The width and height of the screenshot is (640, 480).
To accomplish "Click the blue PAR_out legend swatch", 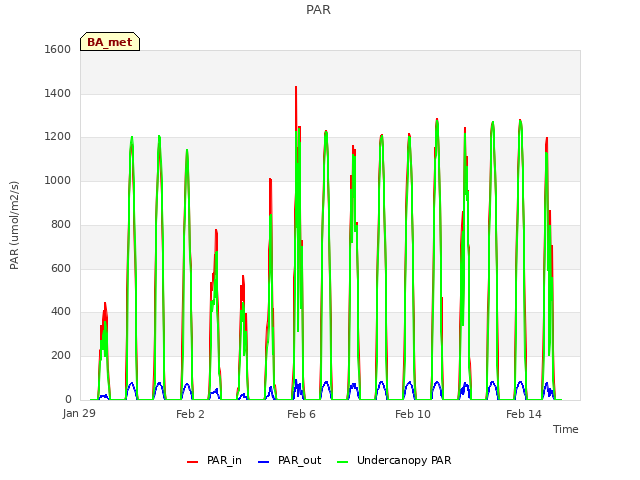I will [264, 462].
